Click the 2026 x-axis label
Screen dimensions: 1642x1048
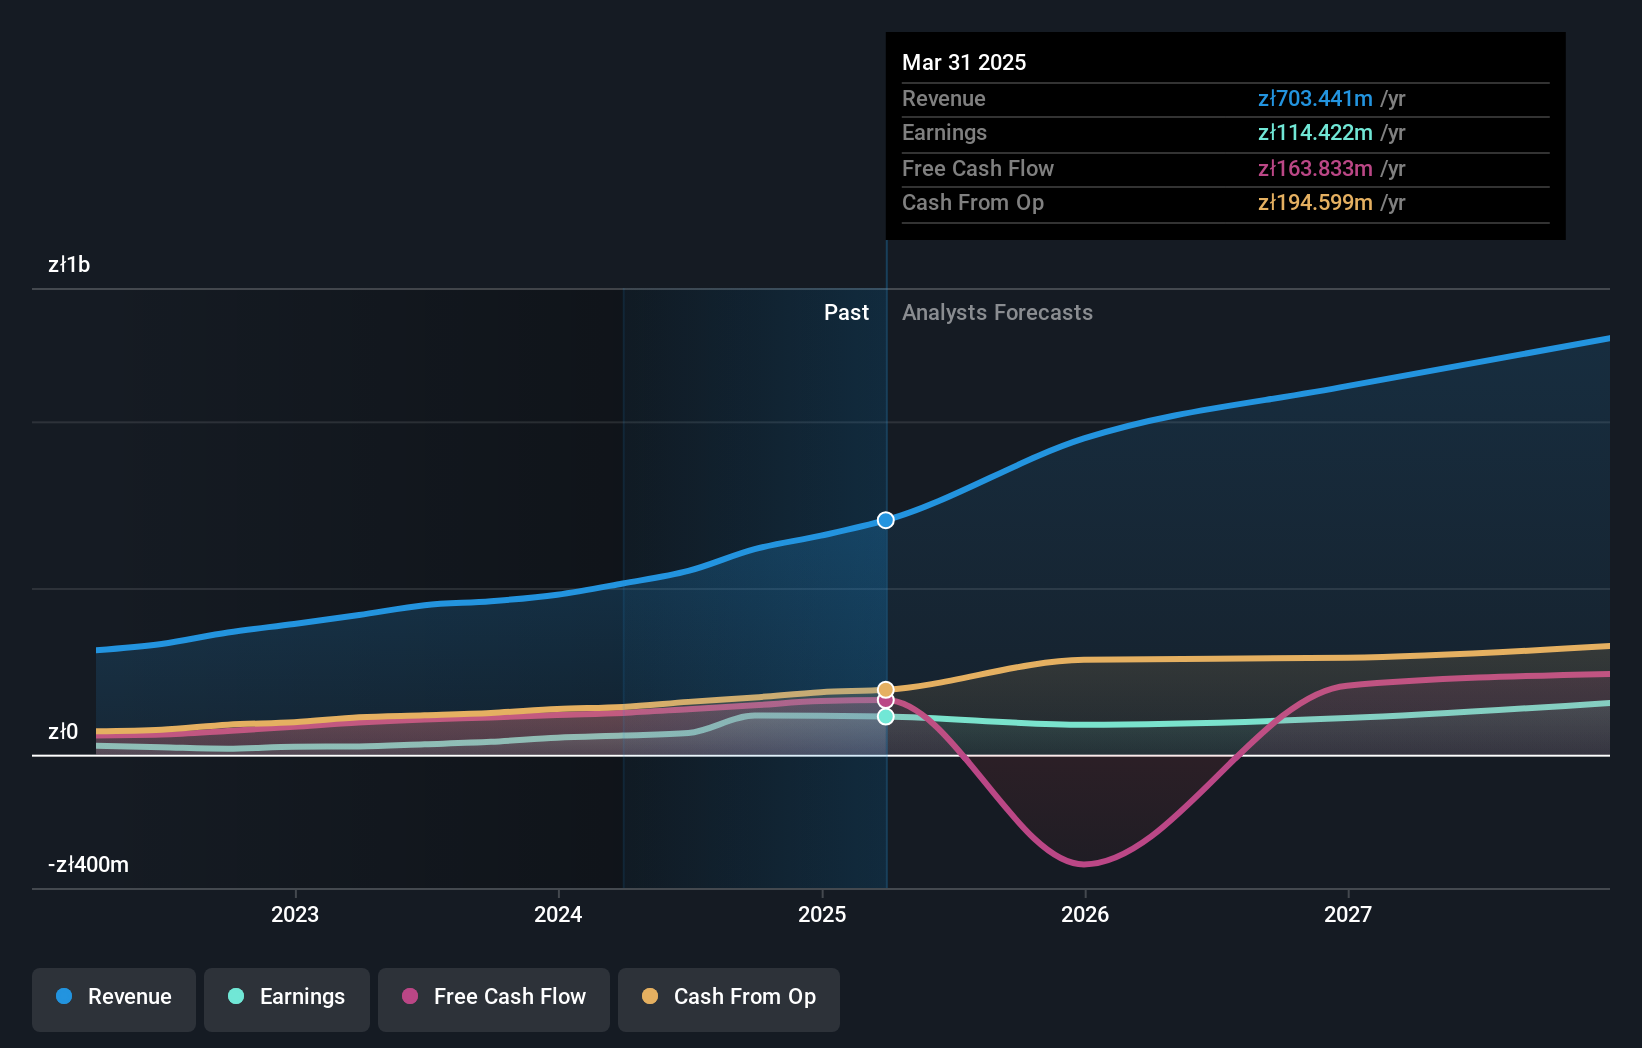tap(1085, 914)
